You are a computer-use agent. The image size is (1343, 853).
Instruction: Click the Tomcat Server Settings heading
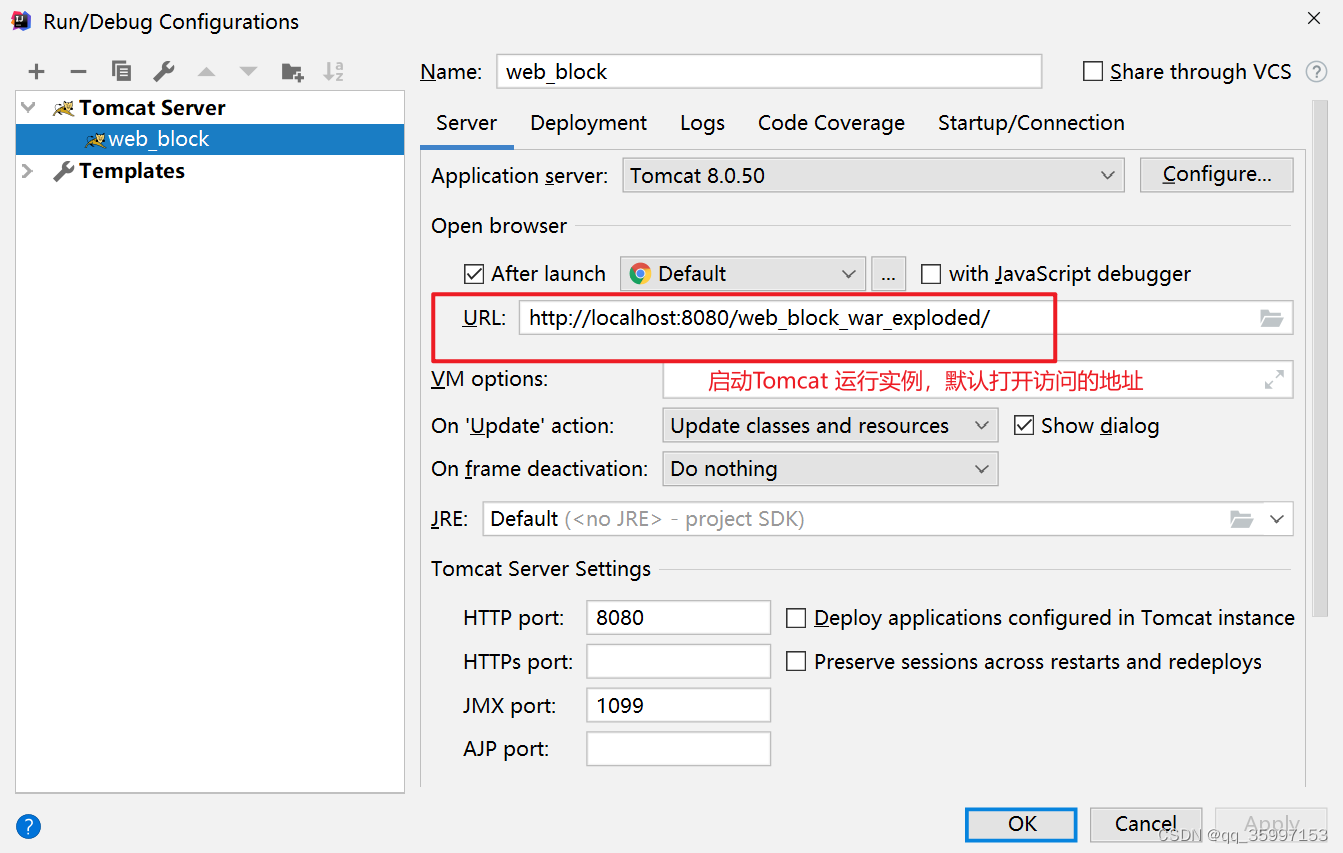point(541,569)
